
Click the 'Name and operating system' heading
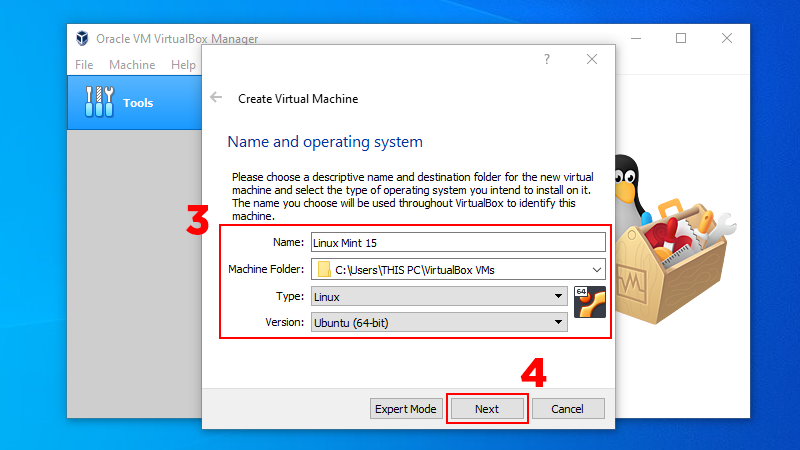click(325, 142)
